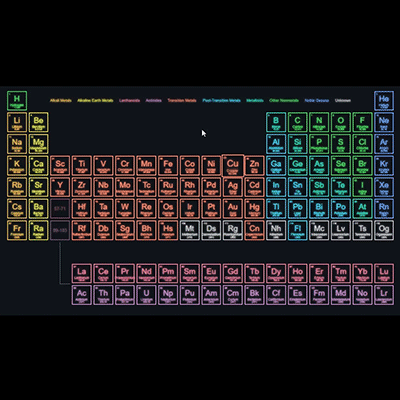
Task: Click the Magnesium (Mg) tile
Action: pos(39,144)
